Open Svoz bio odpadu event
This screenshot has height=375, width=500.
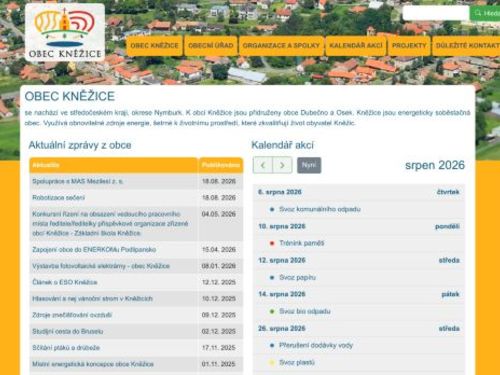(x=305, y=311)
